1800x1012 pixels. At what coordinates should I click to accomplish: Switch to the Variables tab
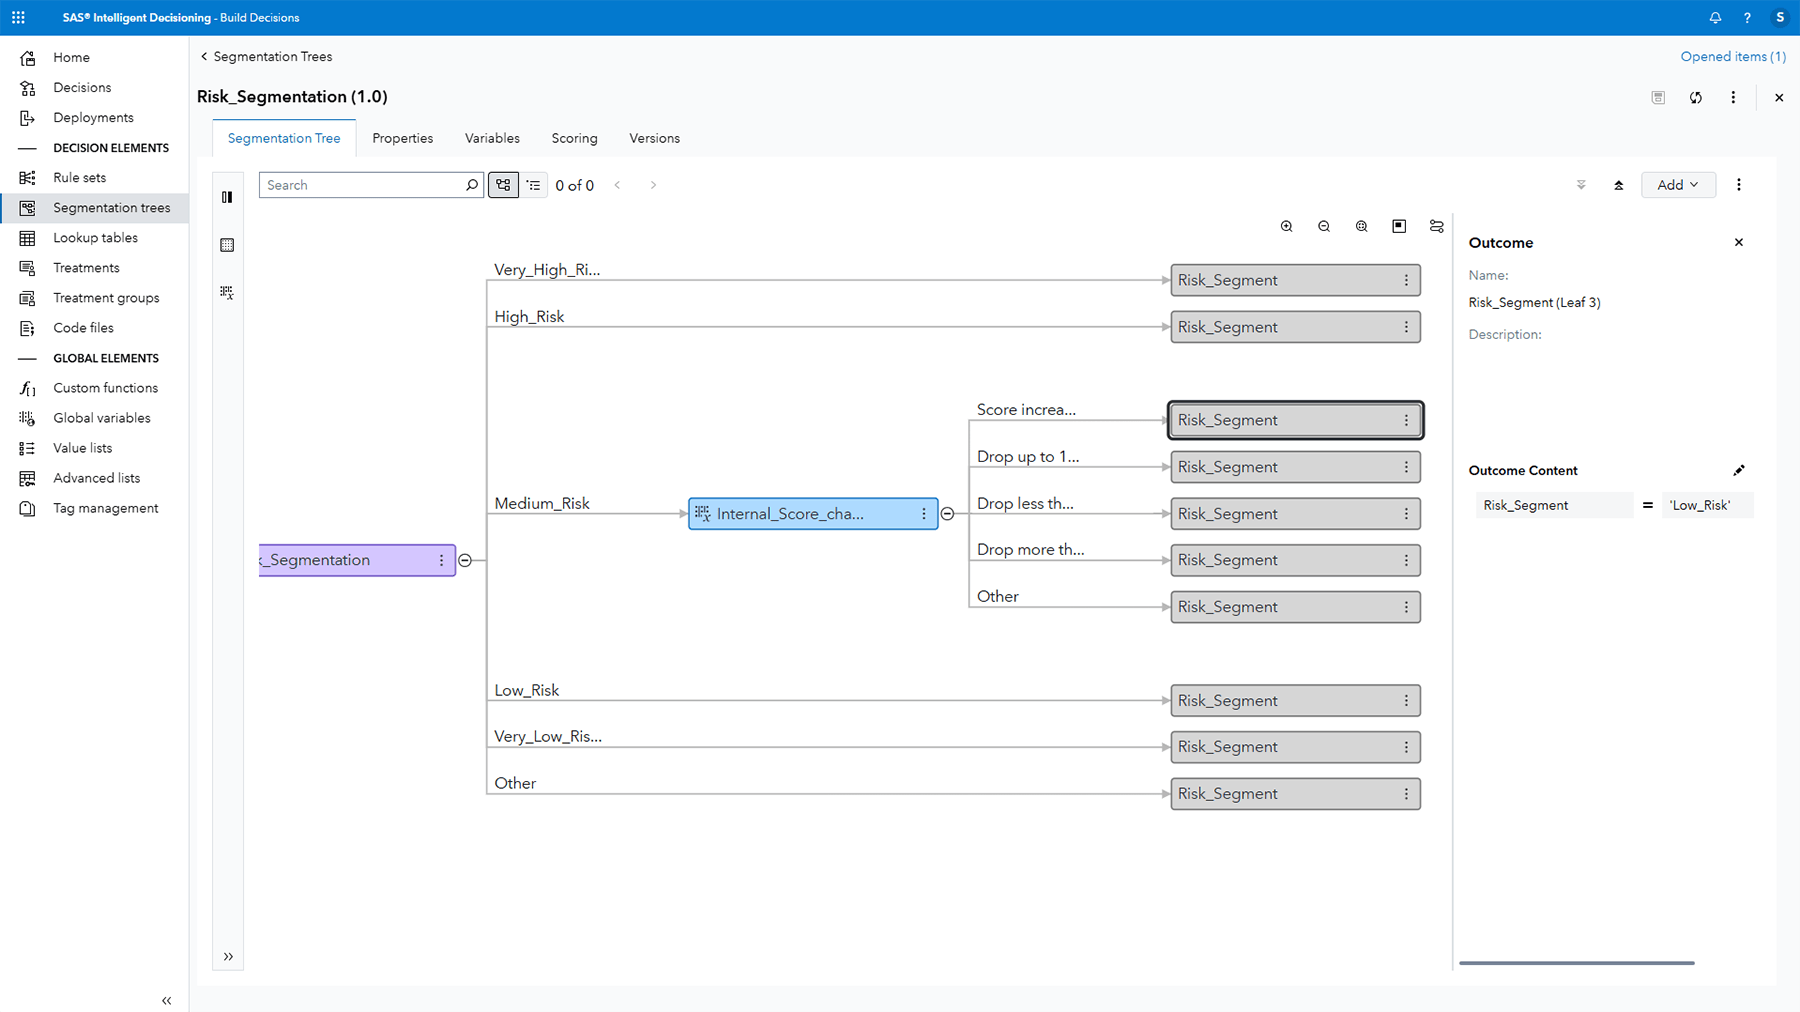pos(491,138)
